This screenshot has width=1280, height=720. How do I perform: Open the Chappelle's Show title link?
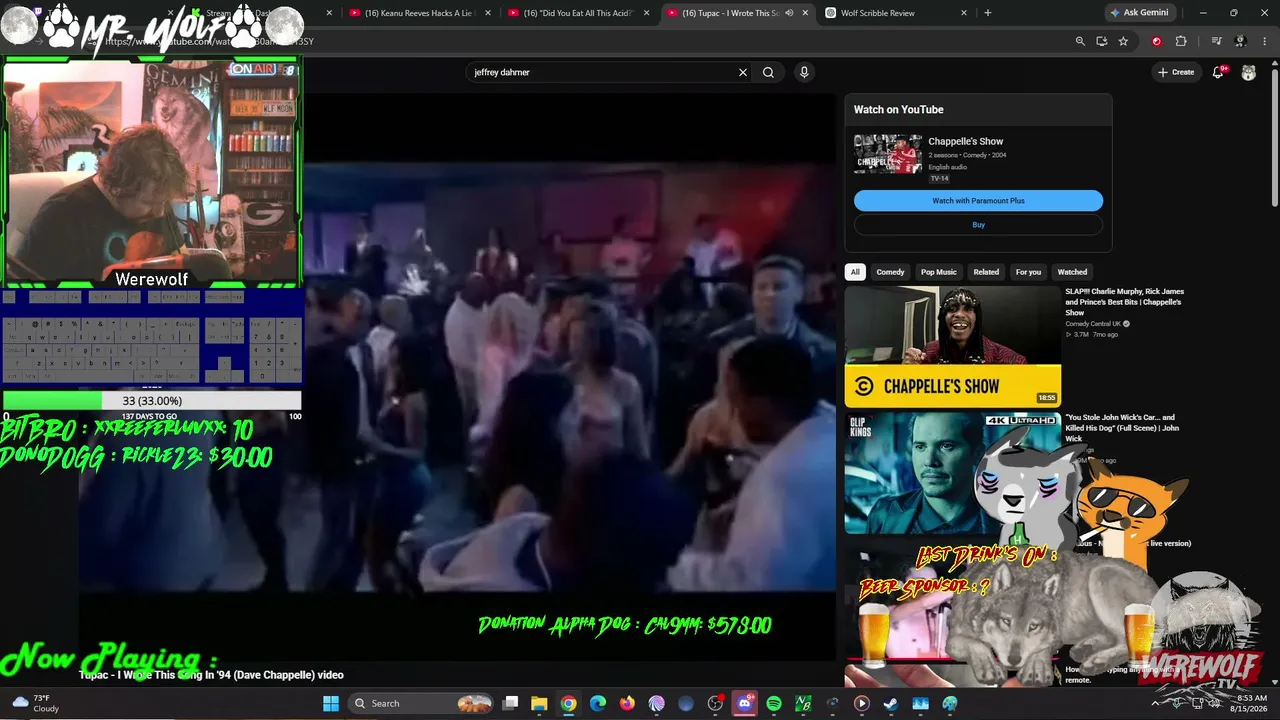(965, 141)
